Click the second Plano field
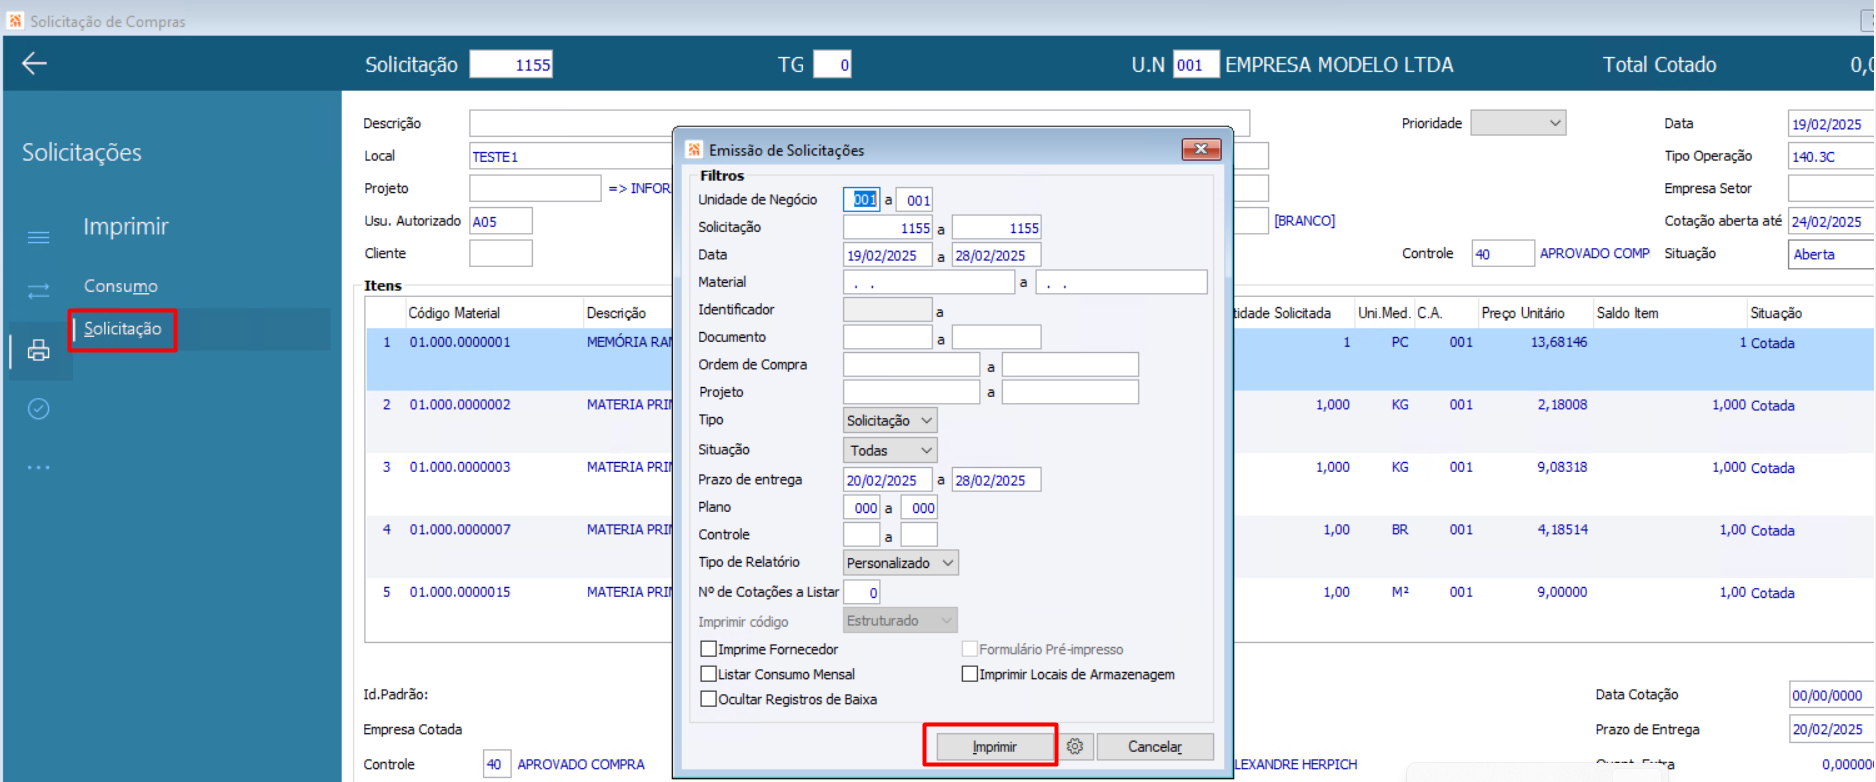Viewport: 1876px width, 782px height. [x=919, y=508]
